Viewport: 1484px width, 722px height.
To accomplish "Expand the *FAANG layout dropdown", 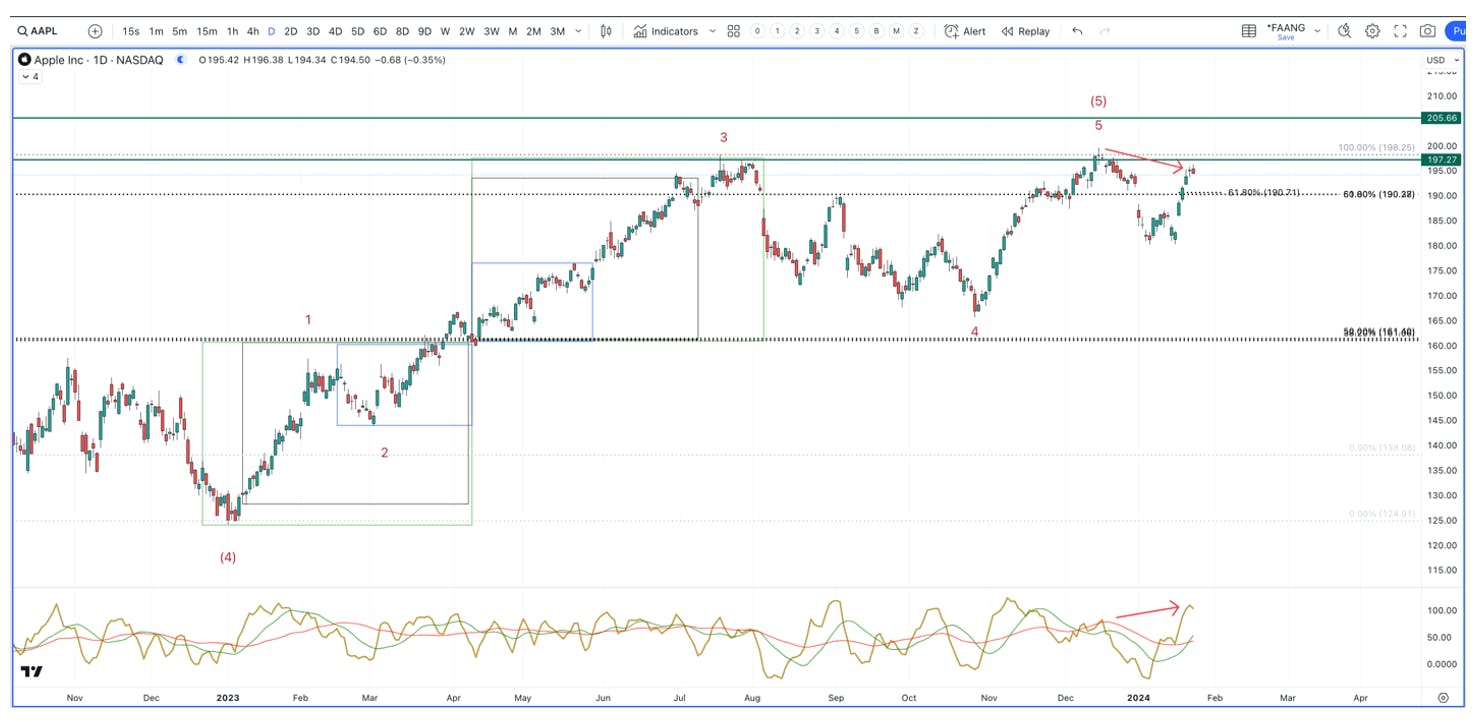I will click(1317, 31).
